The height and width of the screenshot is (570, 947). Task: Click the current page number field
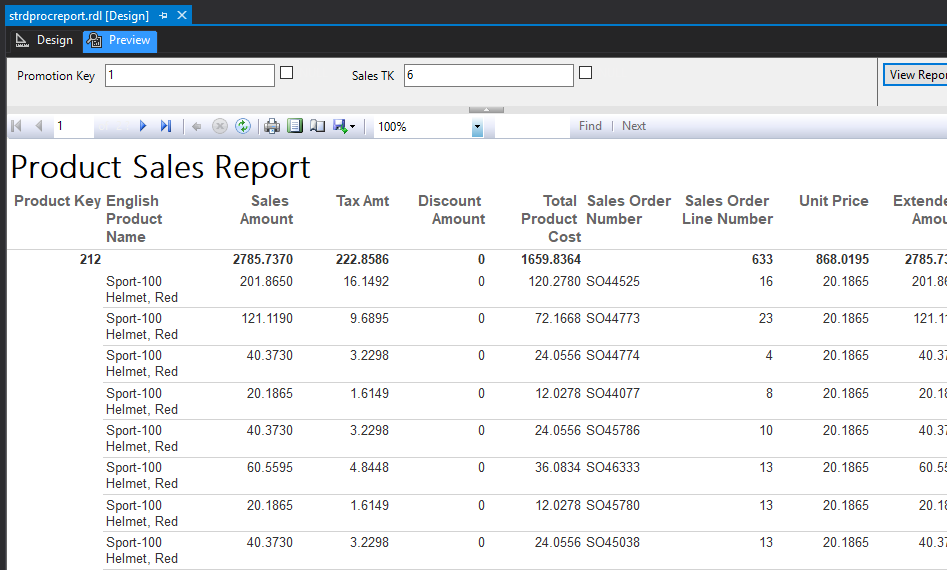pos(74,126)
